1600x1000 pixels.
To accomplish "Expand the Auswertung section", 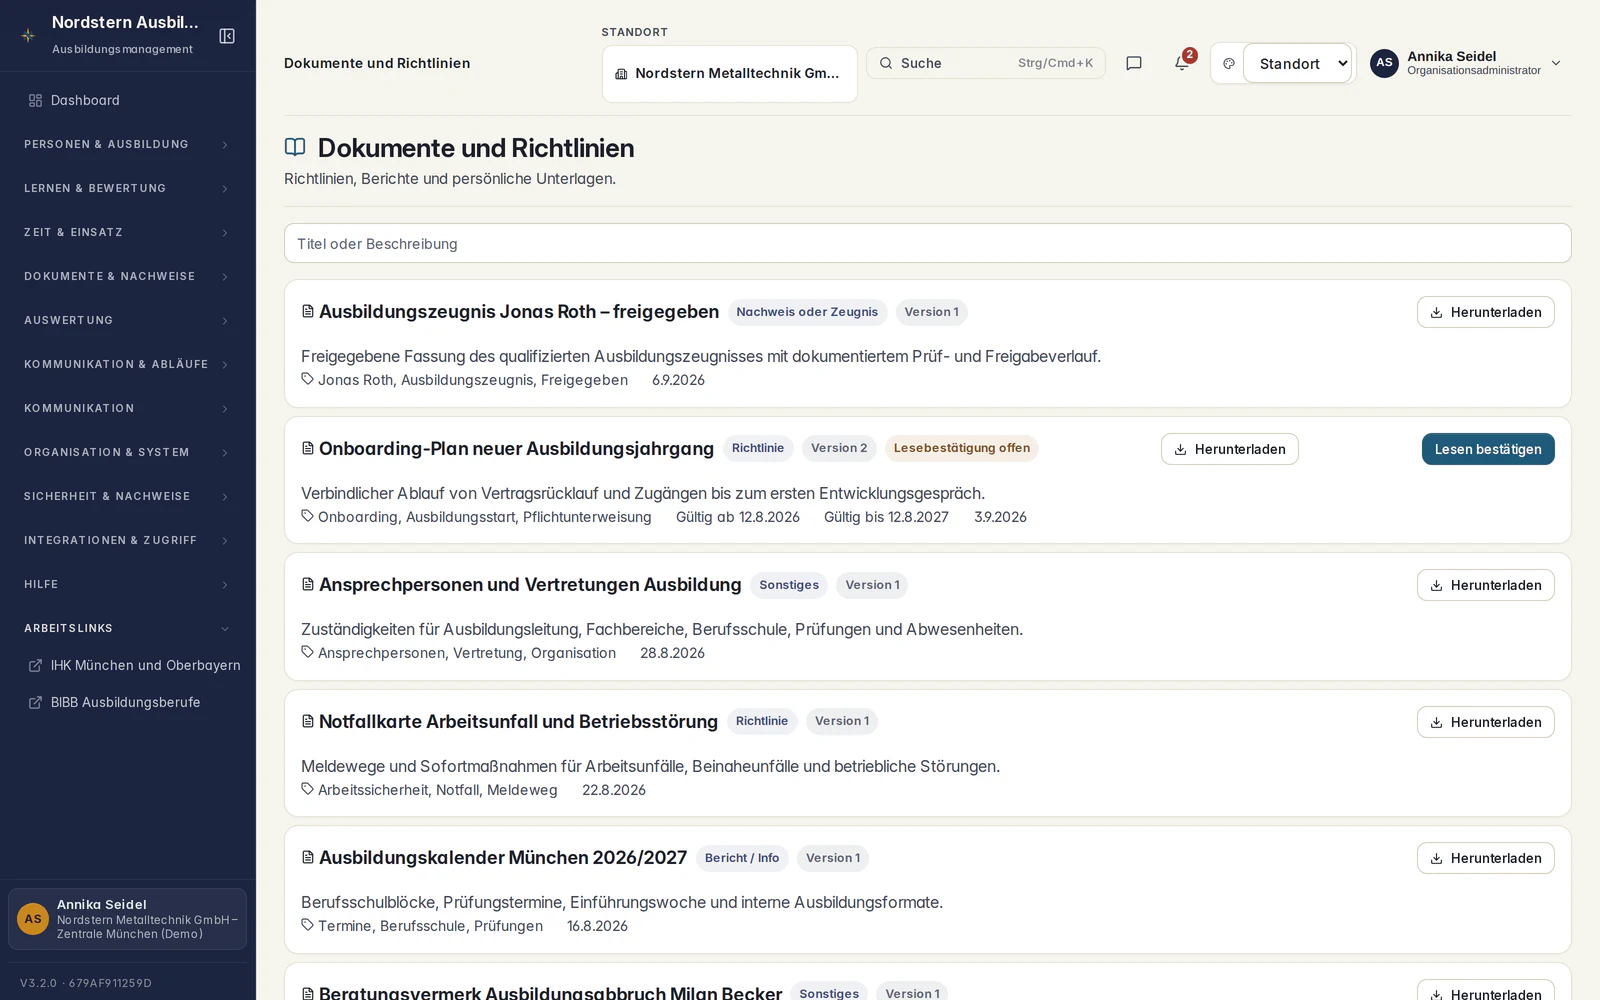I will tap(128, 321).
